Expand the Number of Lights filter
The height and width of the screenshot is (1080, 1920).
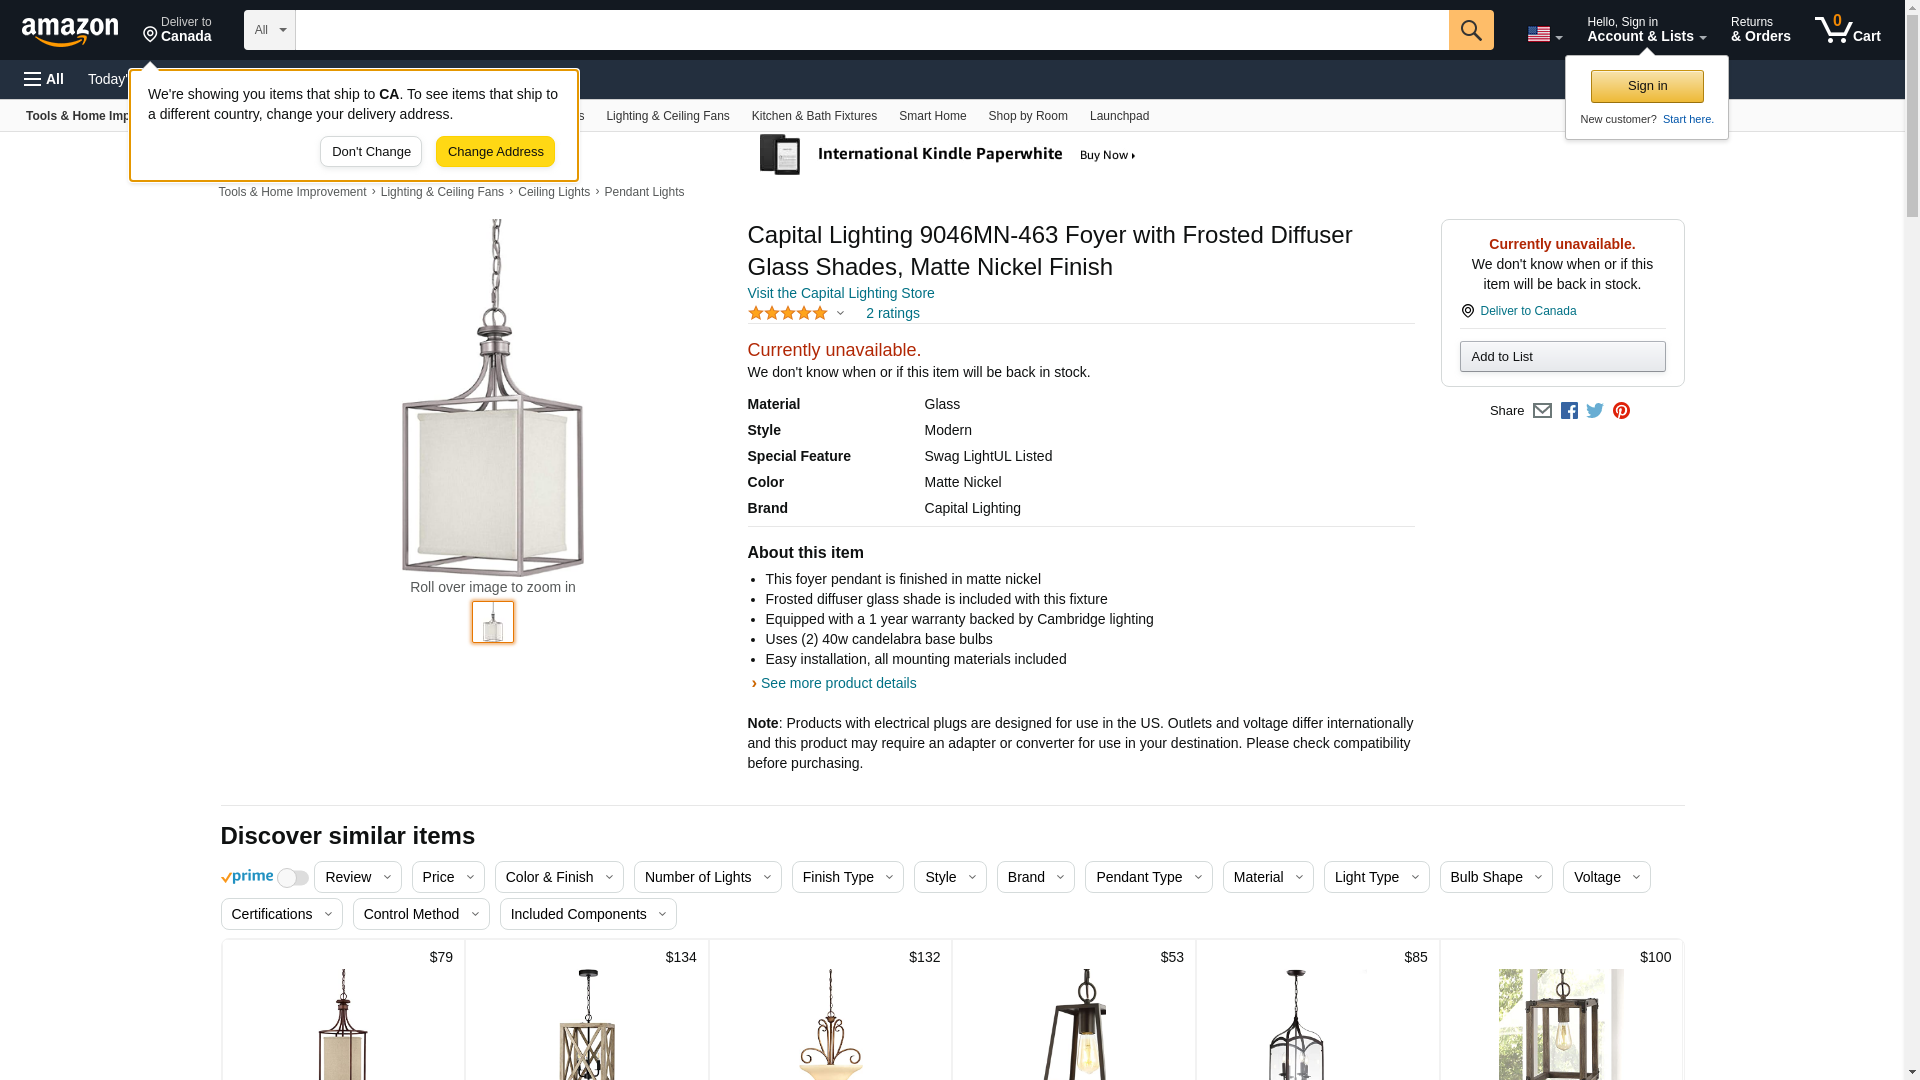pyautogui.click(x=707, y=877)
